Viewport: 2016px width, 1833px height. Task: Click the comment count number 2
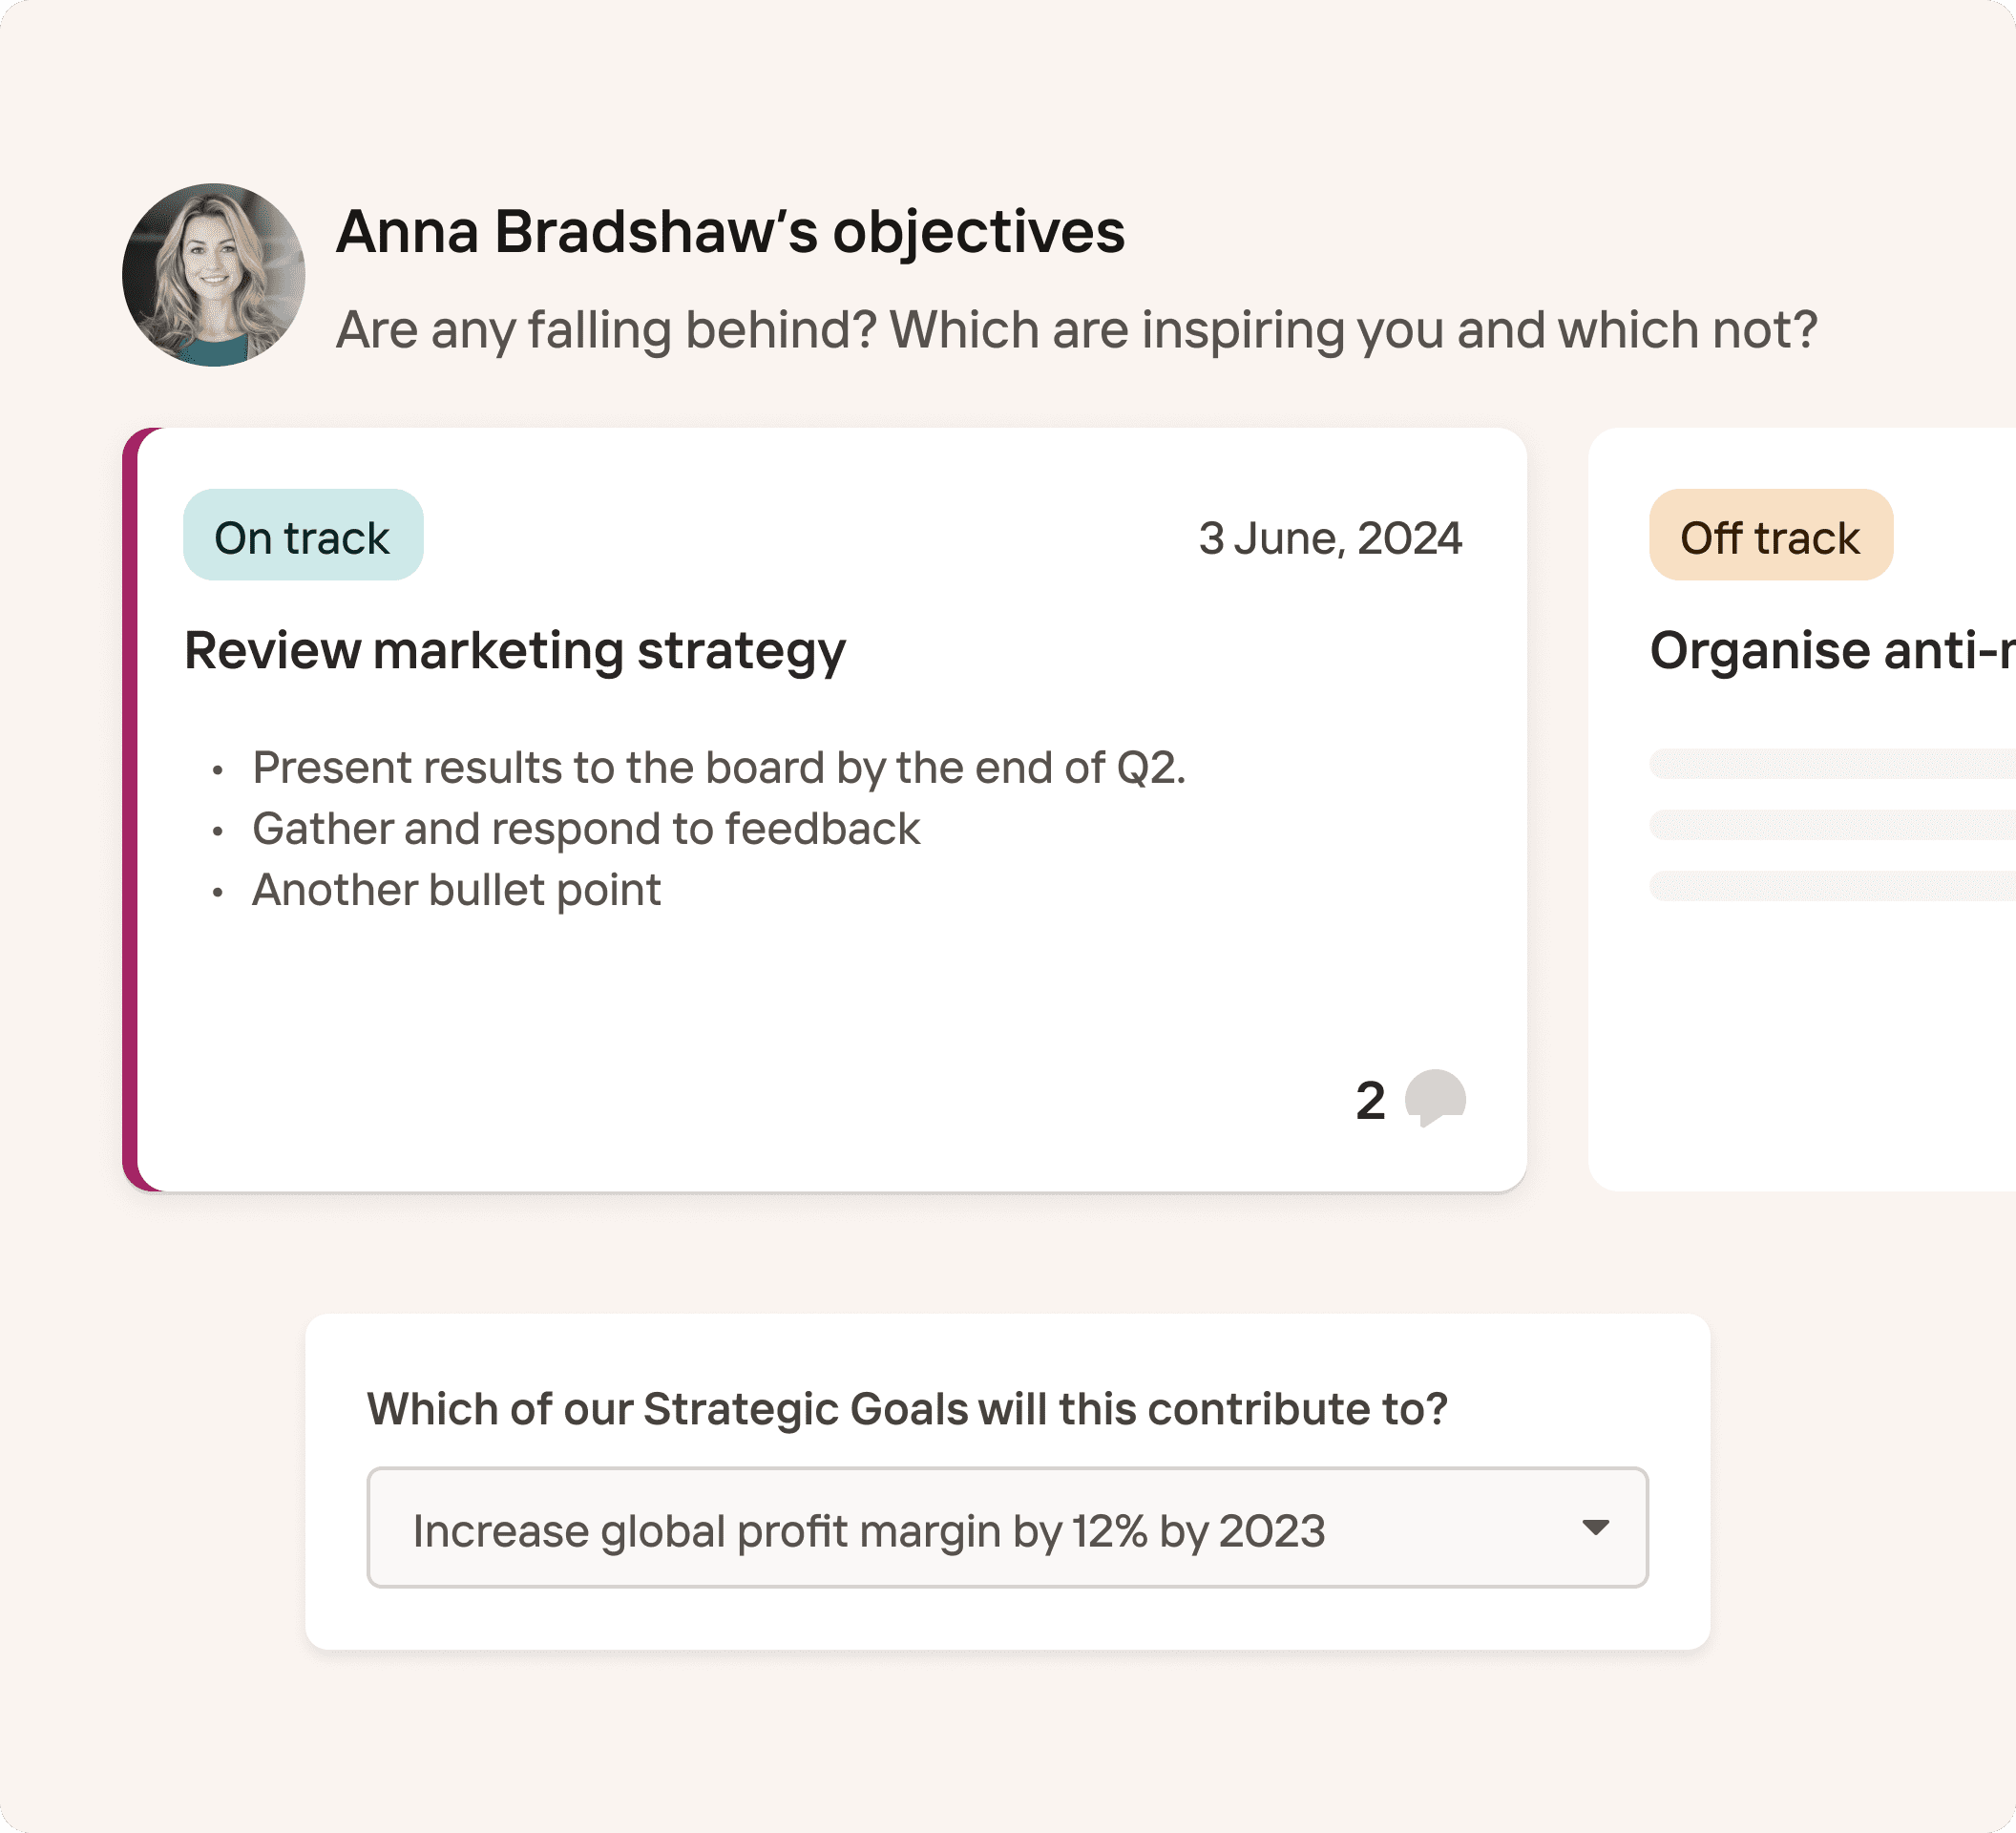click(1370, 1100)
